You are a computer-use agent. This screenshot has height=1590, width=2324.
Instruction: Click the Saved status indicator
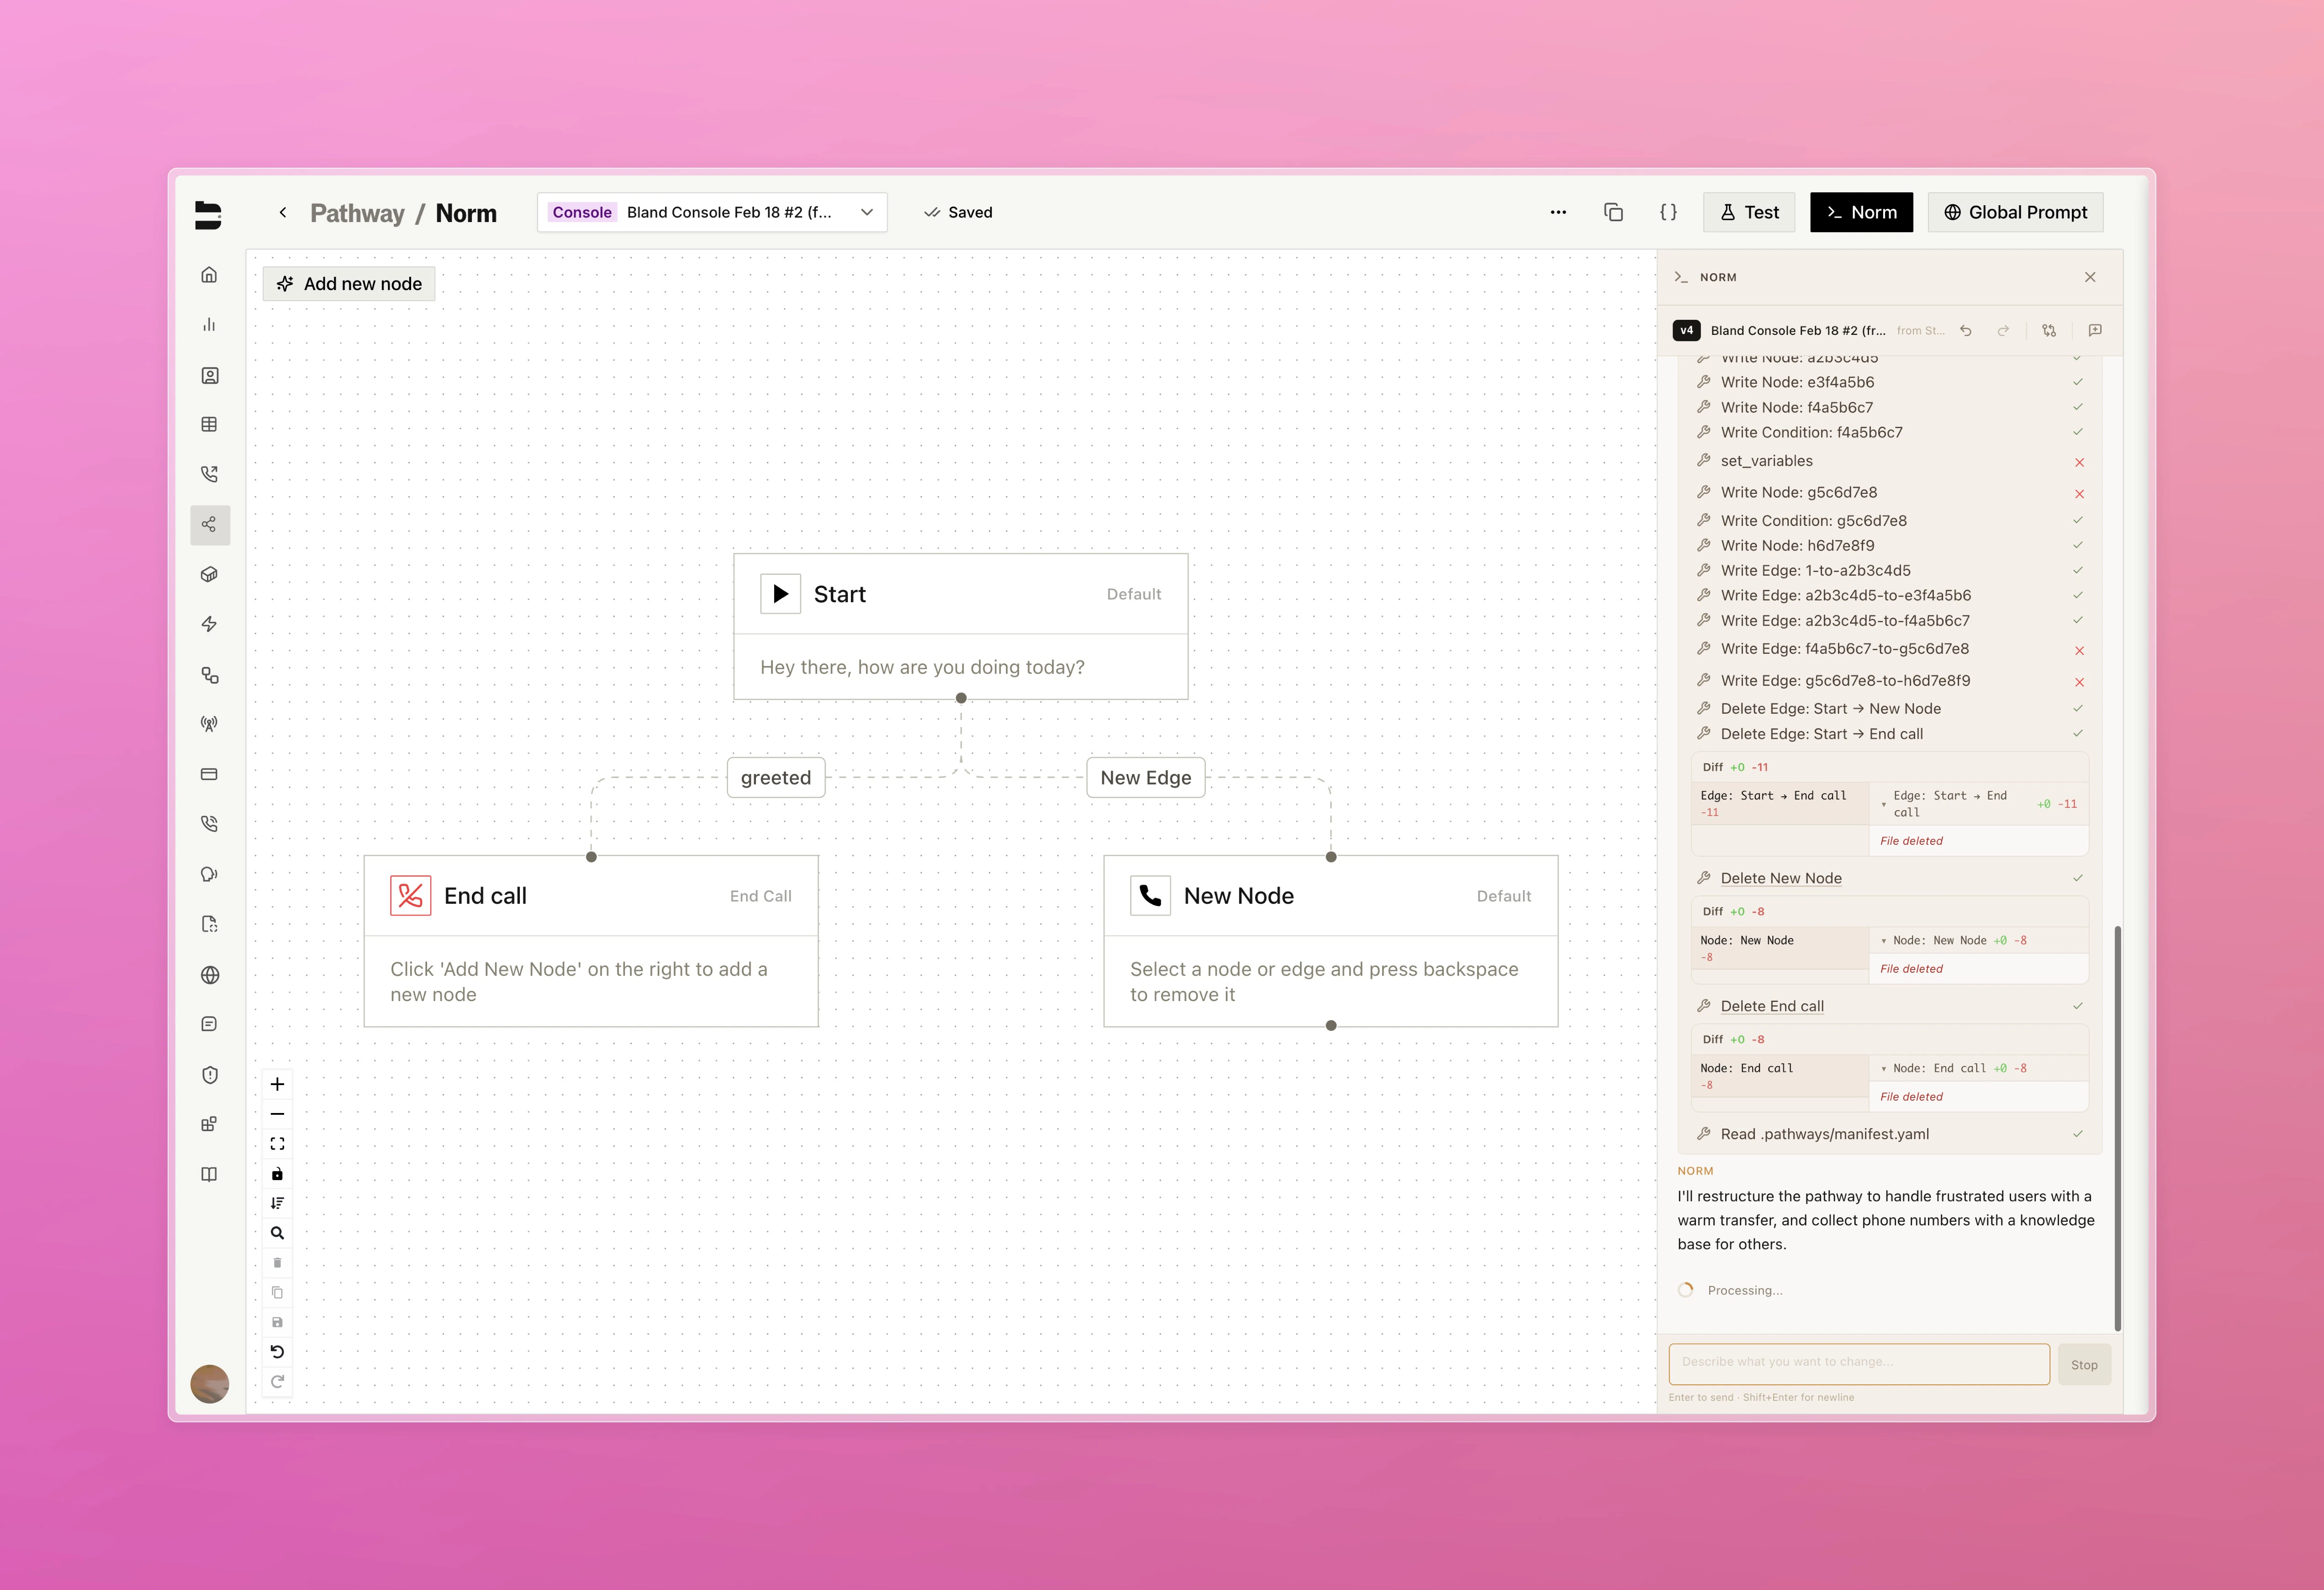click(x=958, y=212)
